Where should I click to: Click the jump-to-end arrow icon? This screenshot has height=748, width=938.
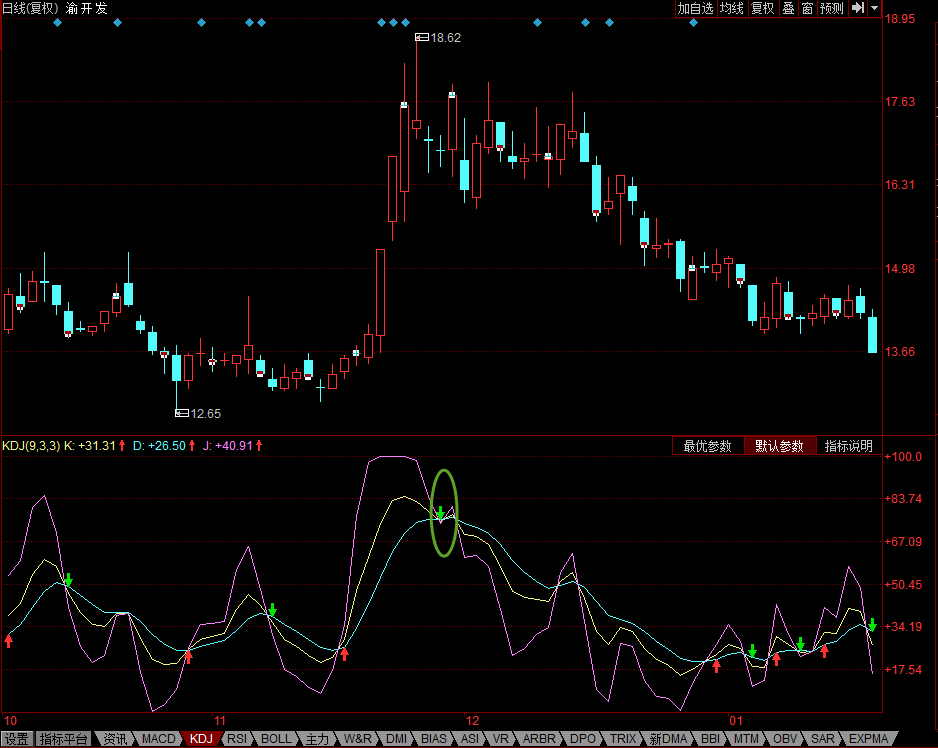pyautogui.click(x=858, y=8)
